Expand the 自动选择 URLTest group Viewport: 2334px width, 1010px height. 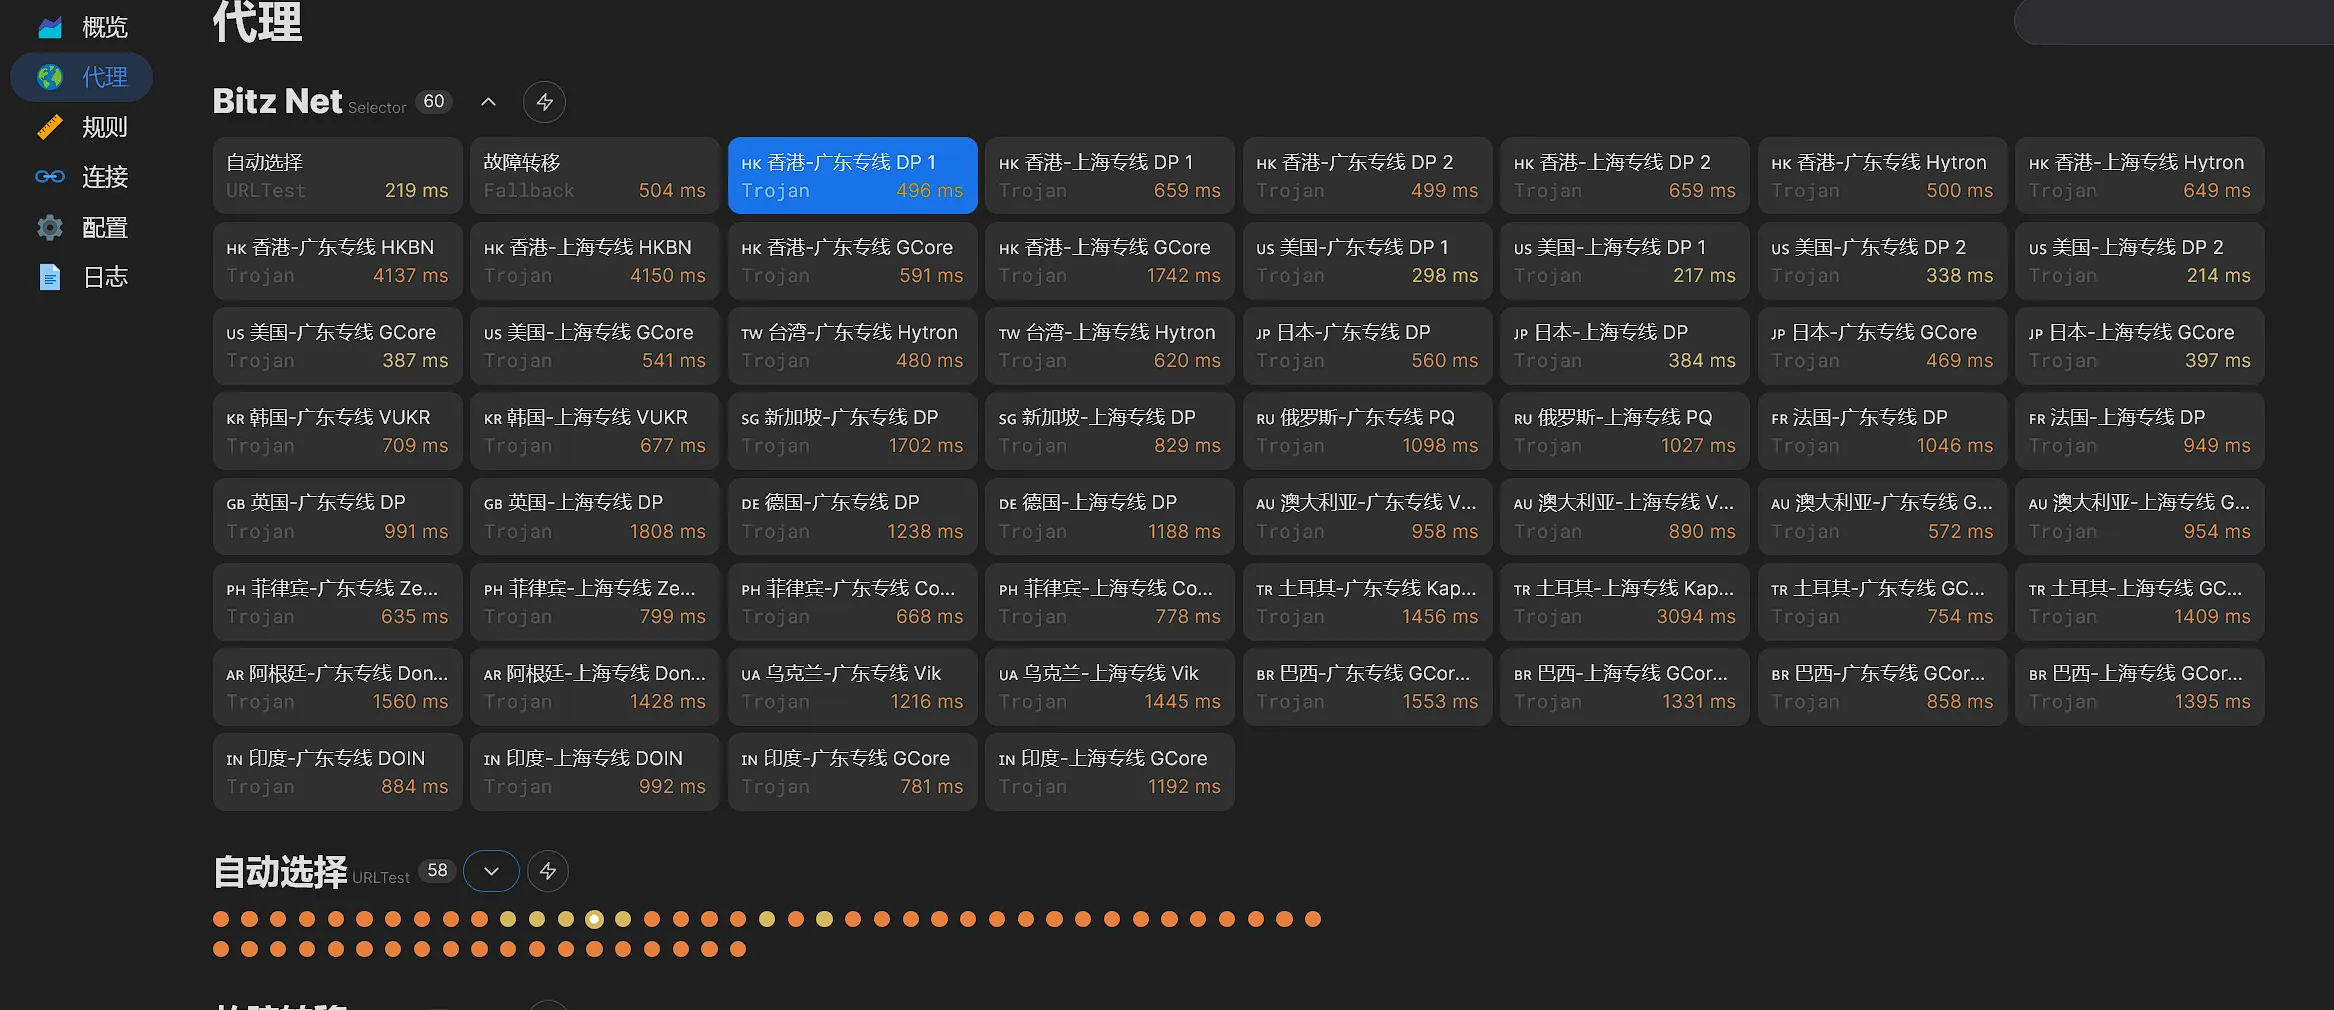click(491, 871)
